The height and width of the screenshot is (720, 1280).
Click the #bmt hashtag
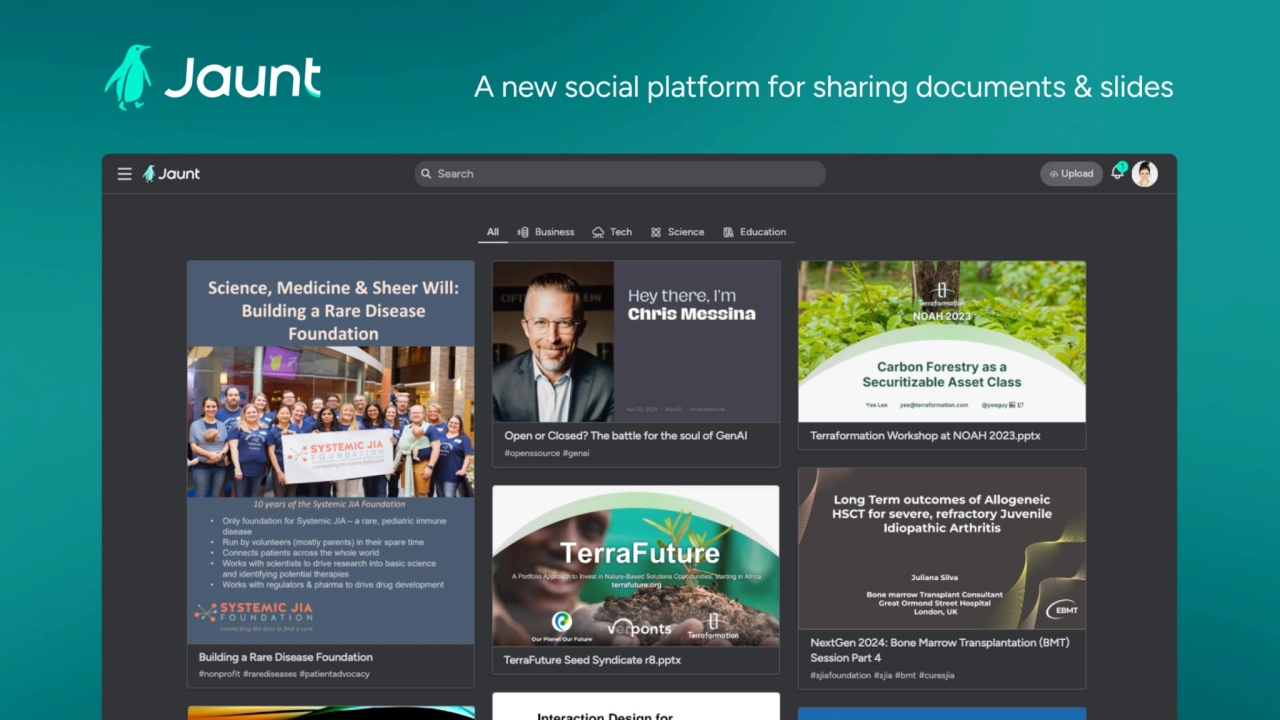coord(905,676)
